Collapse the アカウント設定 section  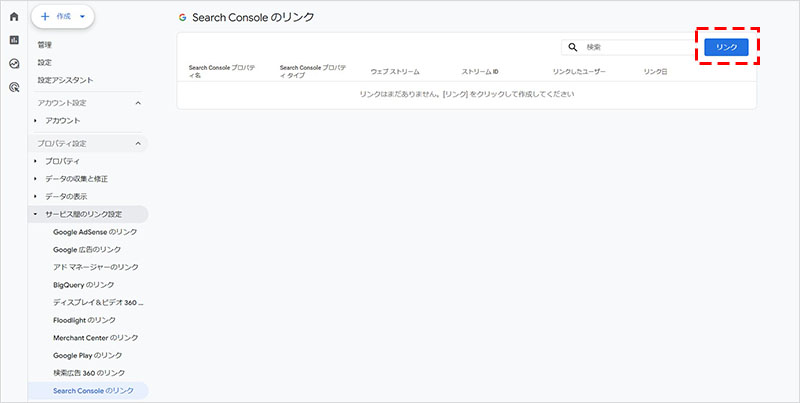pos(137,103)
